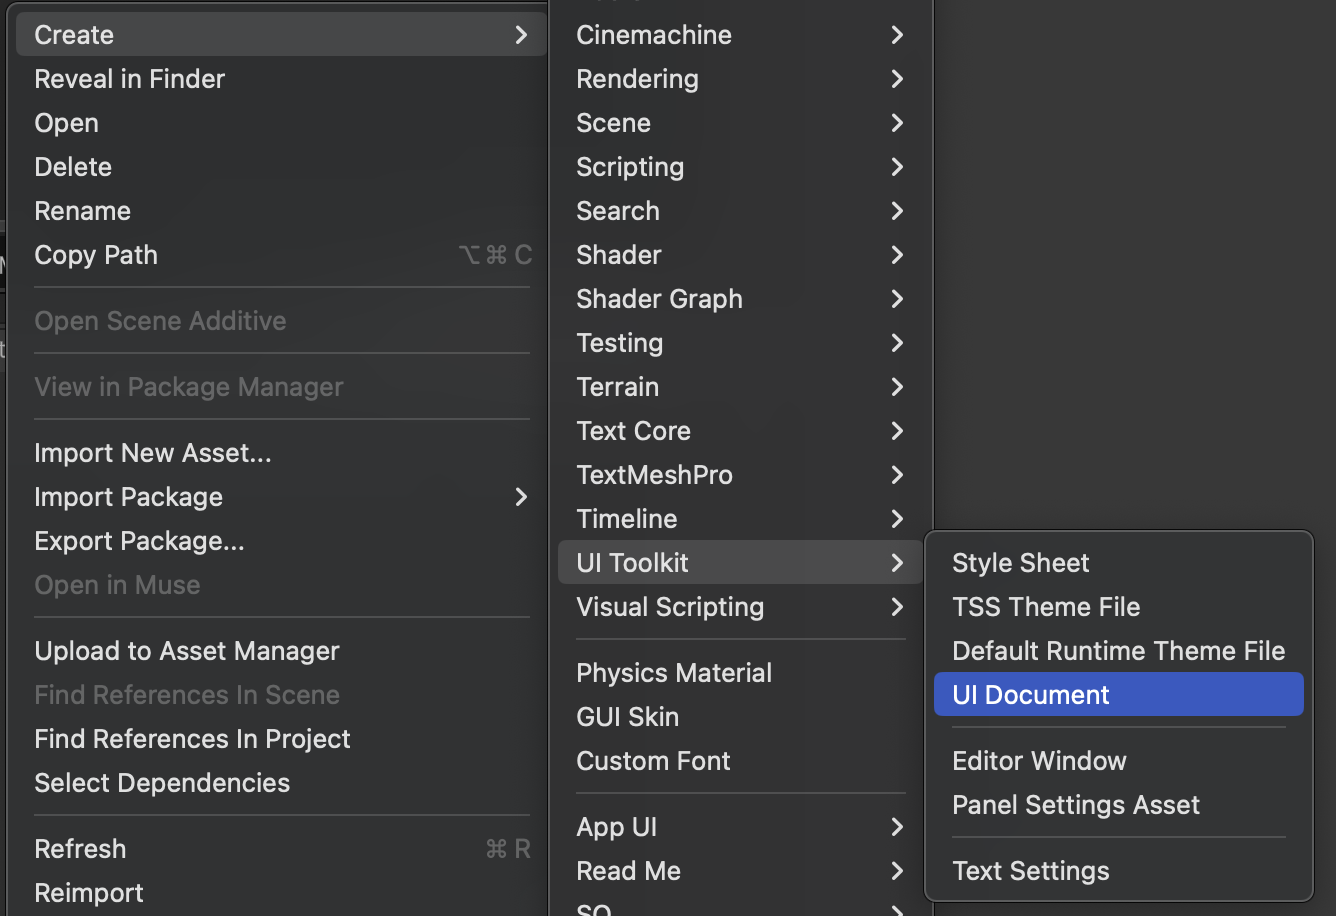This screenshot has height=916, width=1336.
Task: Select Editor Window entry
Action: point(1039,761)
